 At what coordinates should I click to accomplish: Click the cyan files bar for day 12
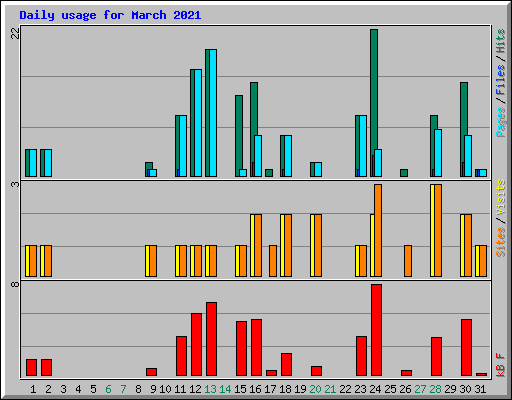198,123
